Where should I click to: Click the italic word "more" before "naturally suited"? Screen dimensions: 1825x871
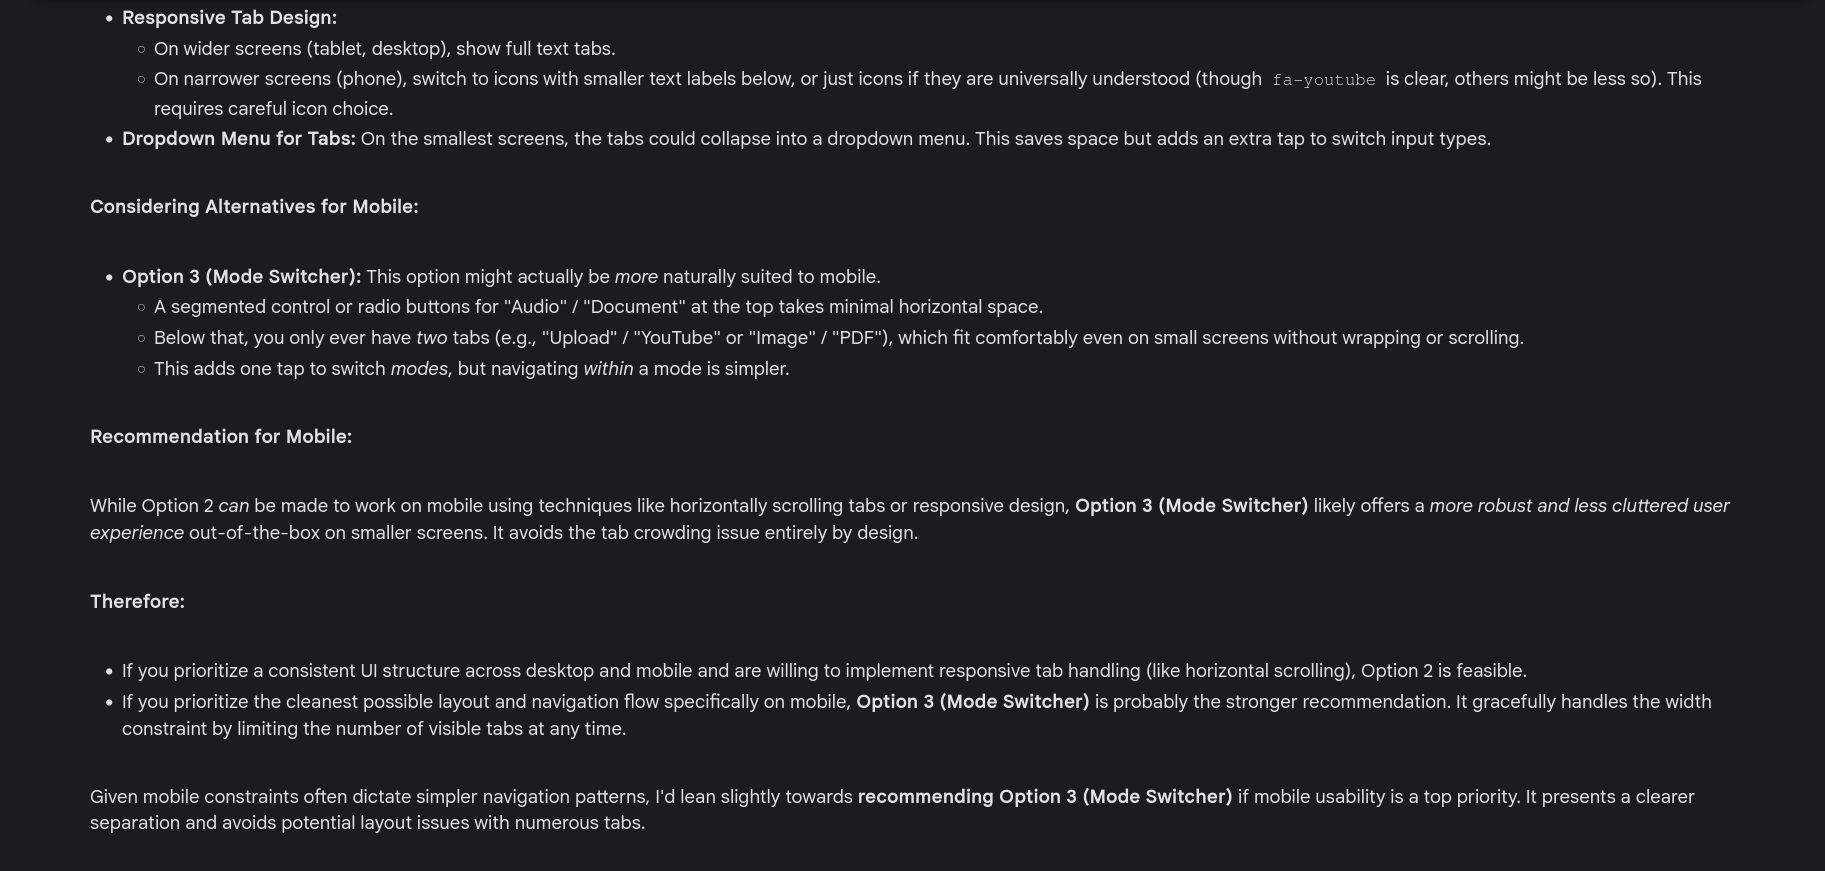click(x=636, y=277)
